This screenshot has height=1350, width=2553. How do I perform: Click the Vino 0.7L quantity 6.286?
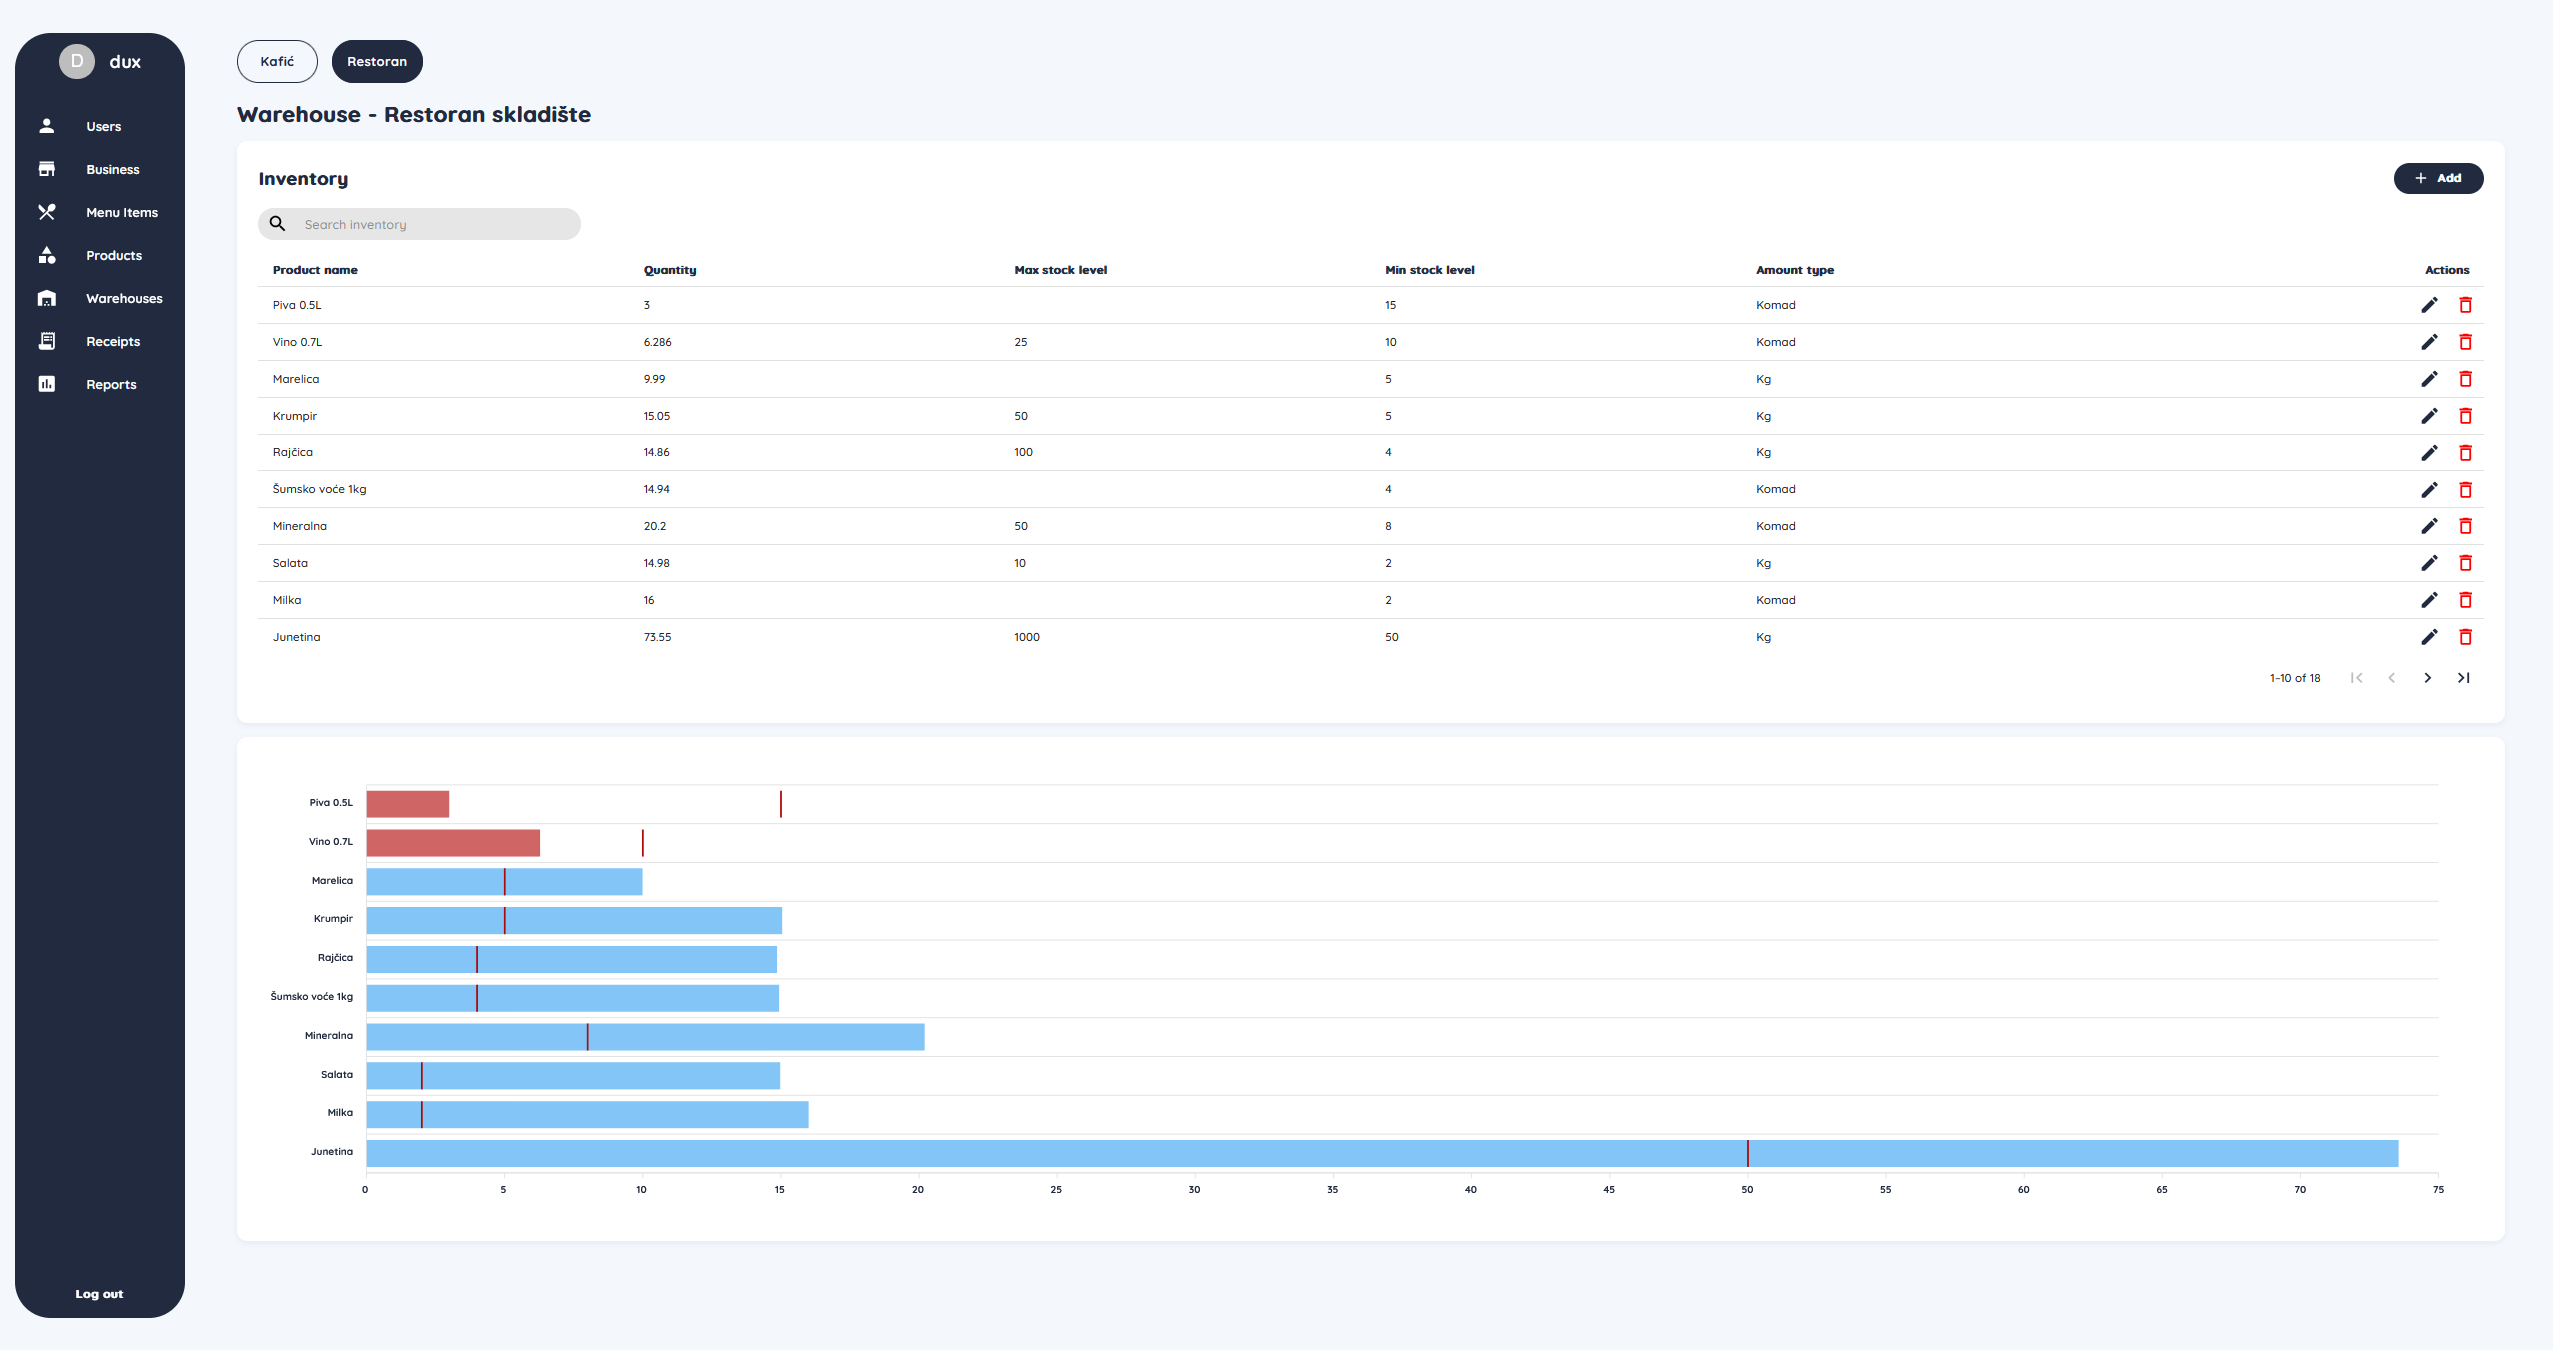[657, 342]
